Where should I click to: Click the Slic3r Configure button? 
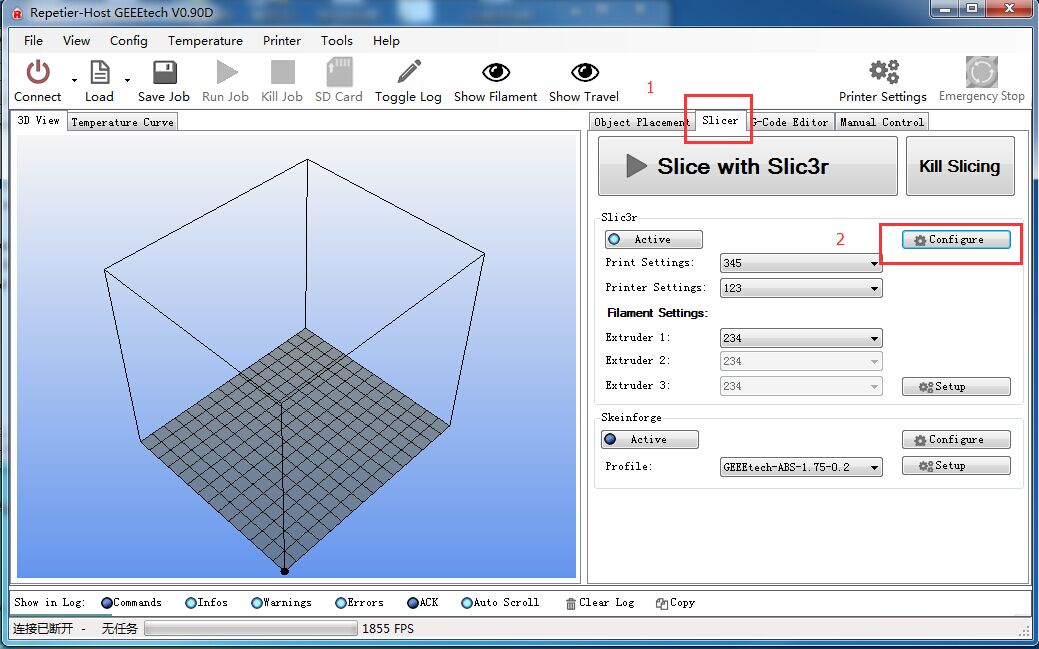pos(956,239)
